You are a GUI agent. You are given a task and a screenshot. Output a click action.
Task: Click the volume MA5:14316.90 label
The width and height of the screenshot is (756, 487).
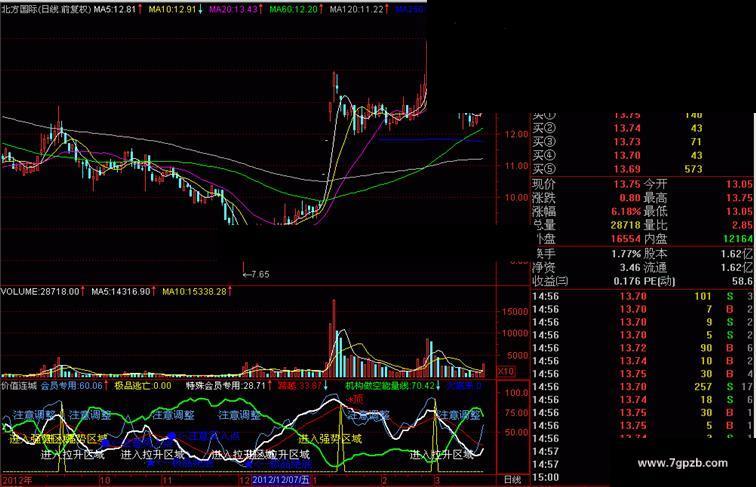coord(121,292)
